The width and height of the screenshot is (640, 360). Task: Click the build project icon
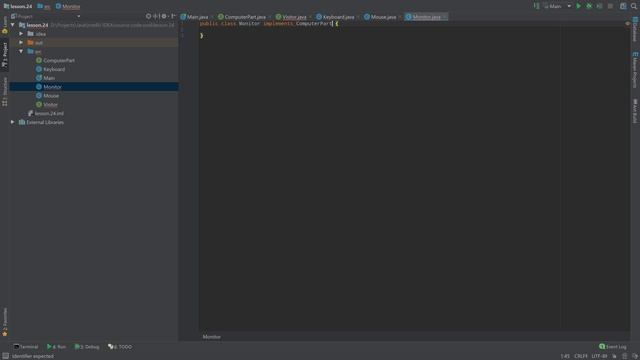coord(536,6)
